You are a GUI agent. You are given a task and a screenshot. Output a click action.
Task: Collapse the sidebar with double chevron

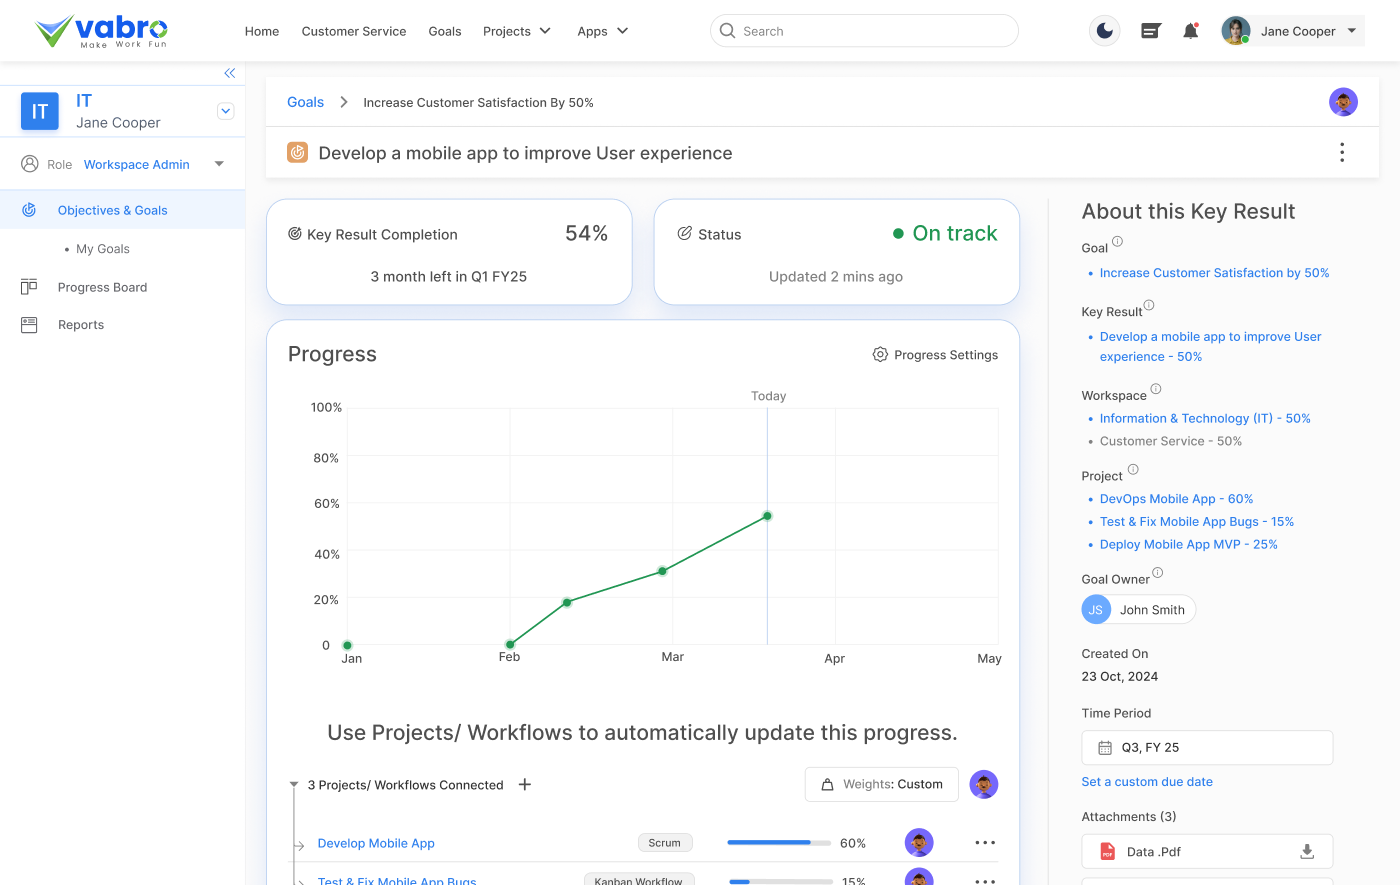pyautogui.click(x=229, y=73)
